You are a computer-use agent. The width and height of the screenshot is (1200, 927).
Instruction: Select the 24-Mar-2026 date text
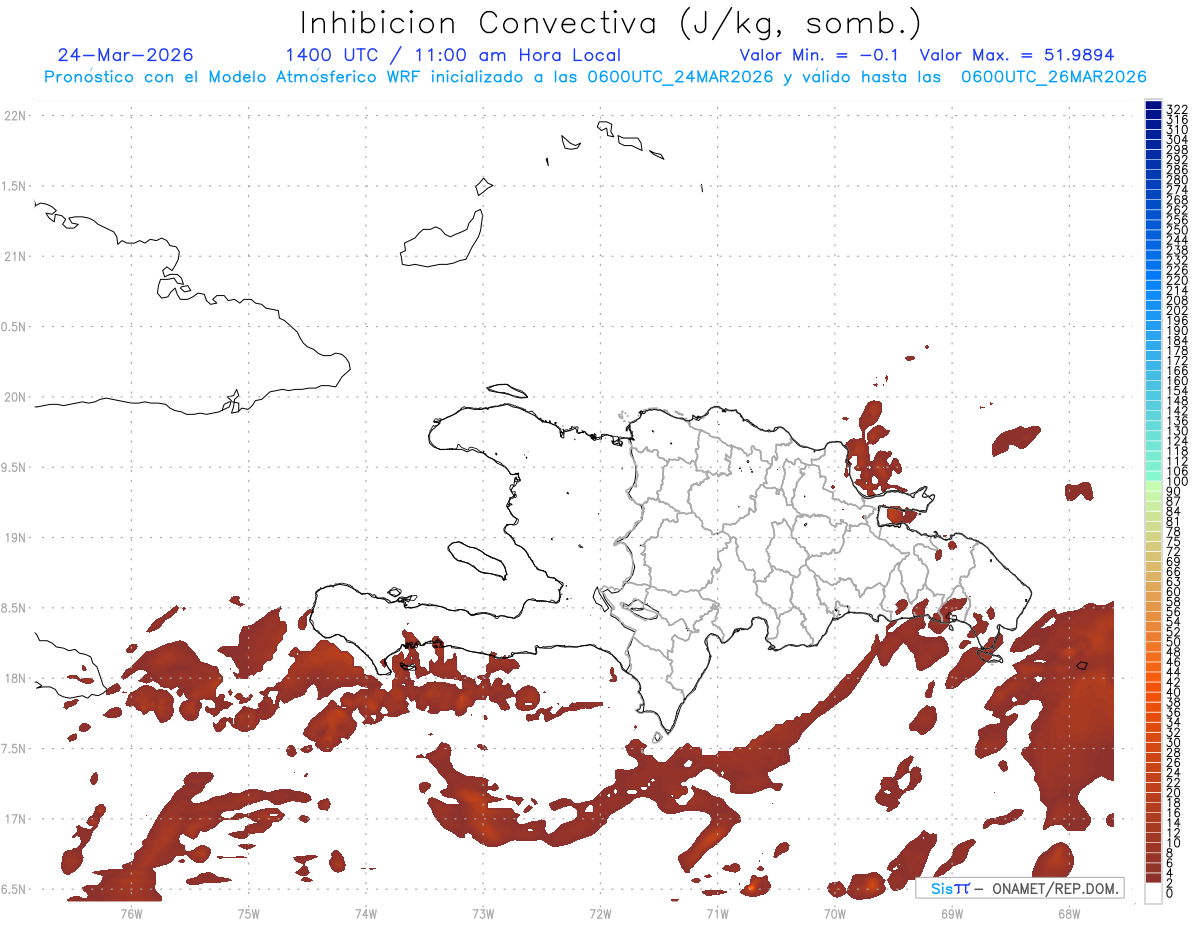click(x=126, y=55)
